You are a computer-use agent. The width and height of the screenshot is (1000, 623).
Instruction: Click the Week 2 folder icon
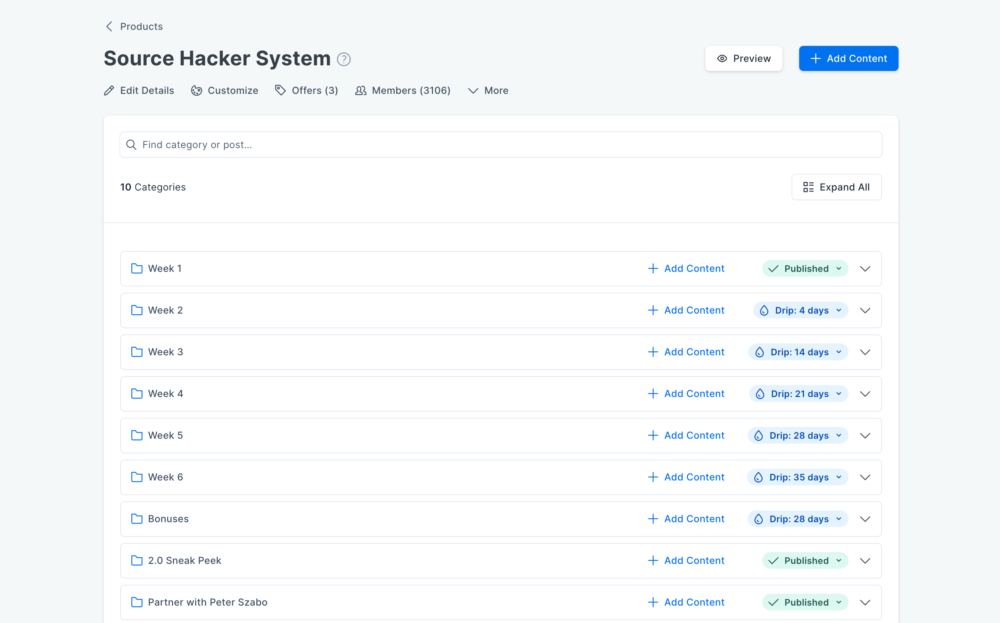click(x=136, y=310)
